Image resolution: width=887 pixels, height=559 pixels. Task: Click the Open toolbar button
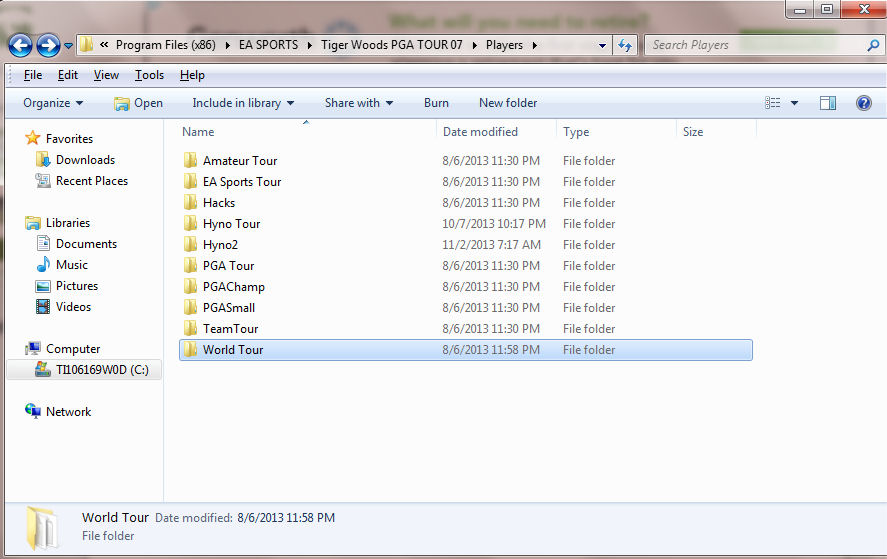tap(139, 103)
